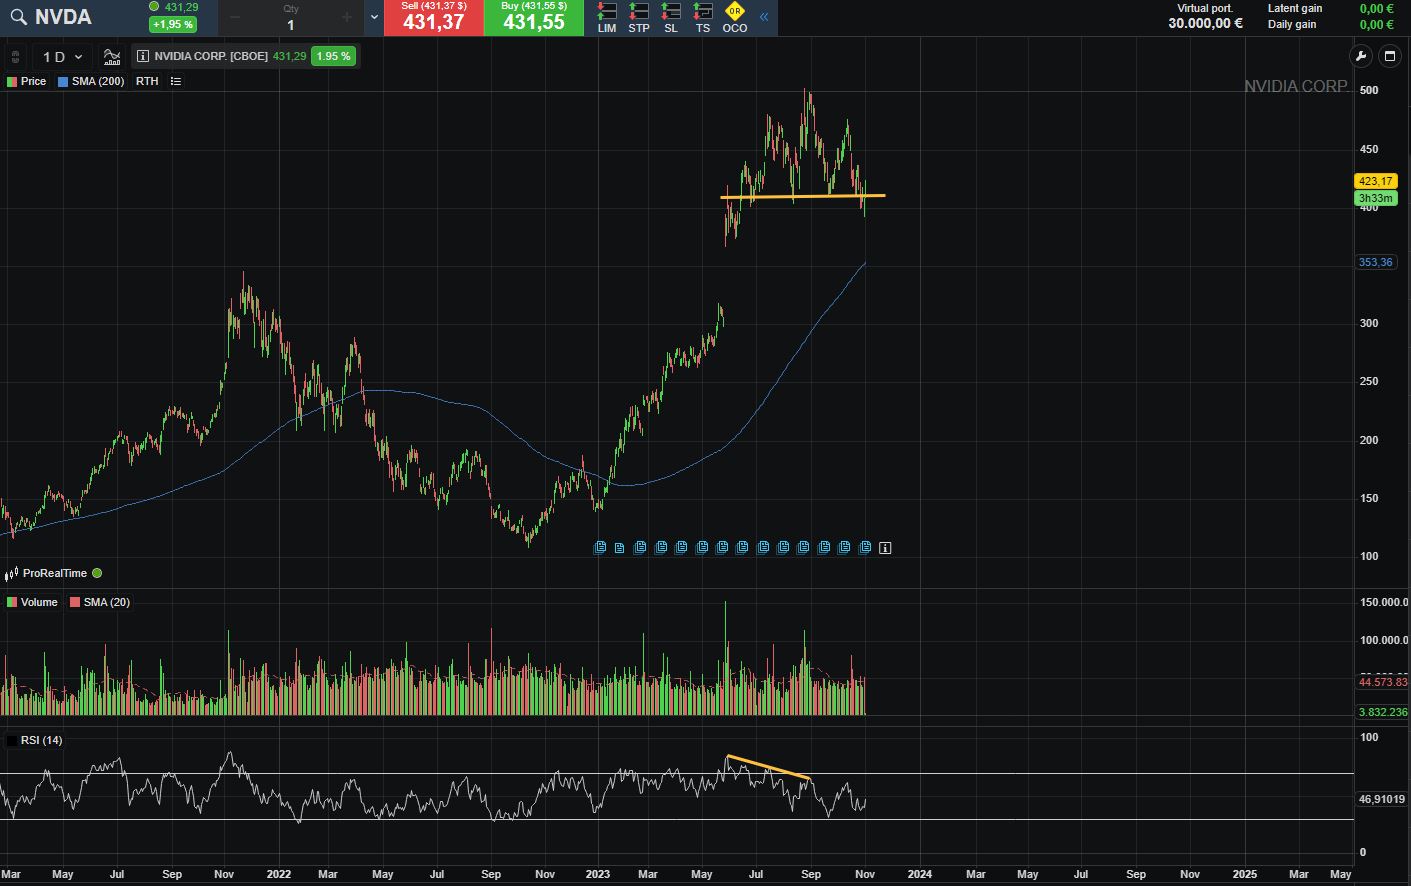
Task: Select the orange RSI trendline
Action: (x=768, y=767)
